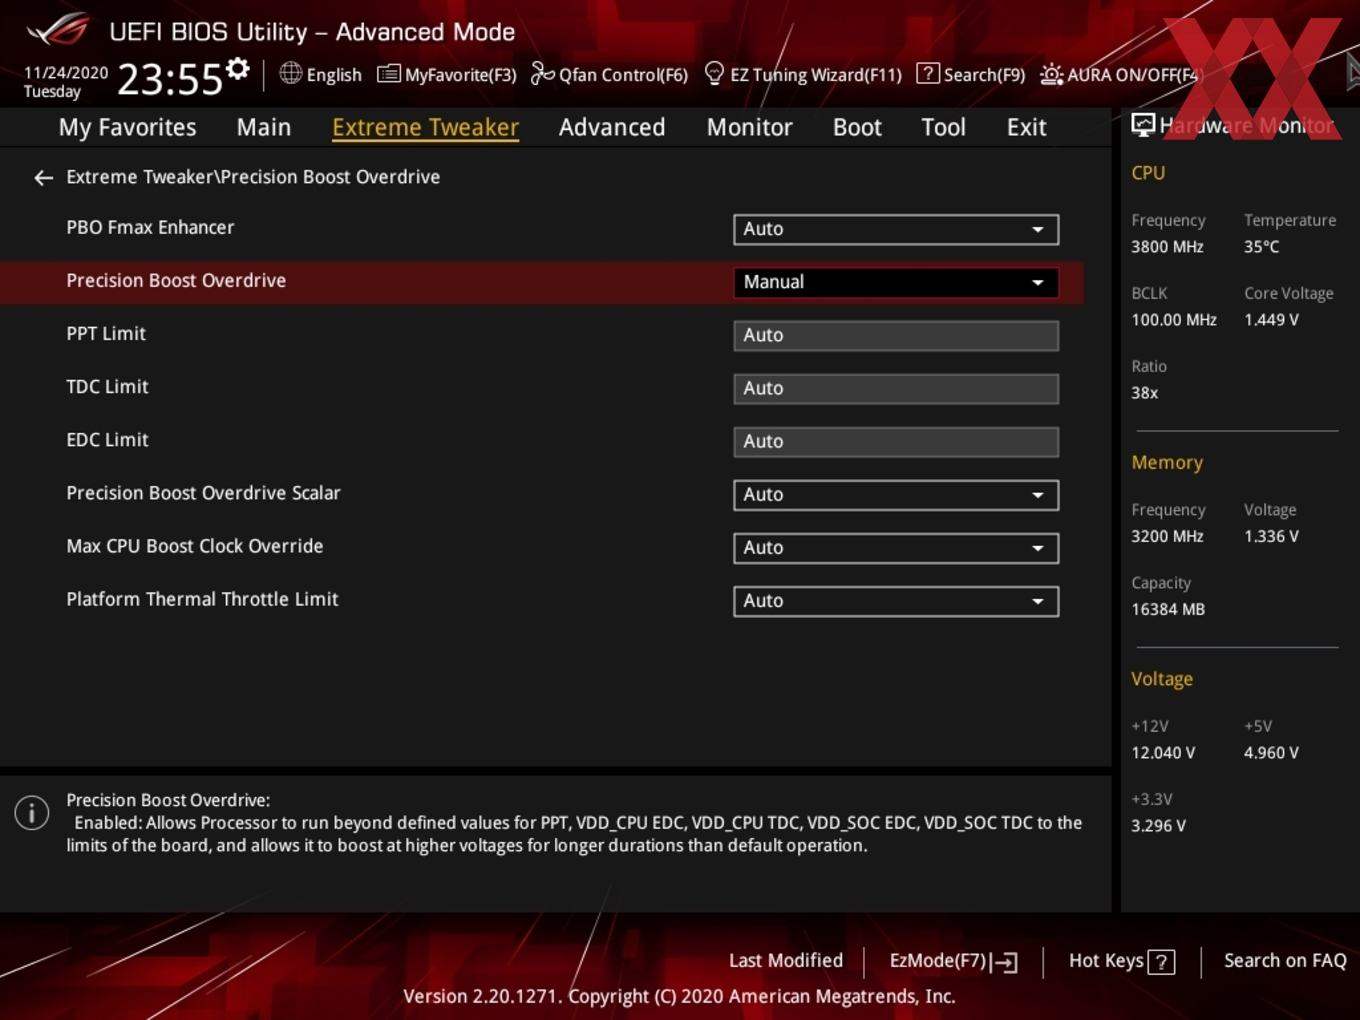Click the +5V reading 4.960 V

1271,753
